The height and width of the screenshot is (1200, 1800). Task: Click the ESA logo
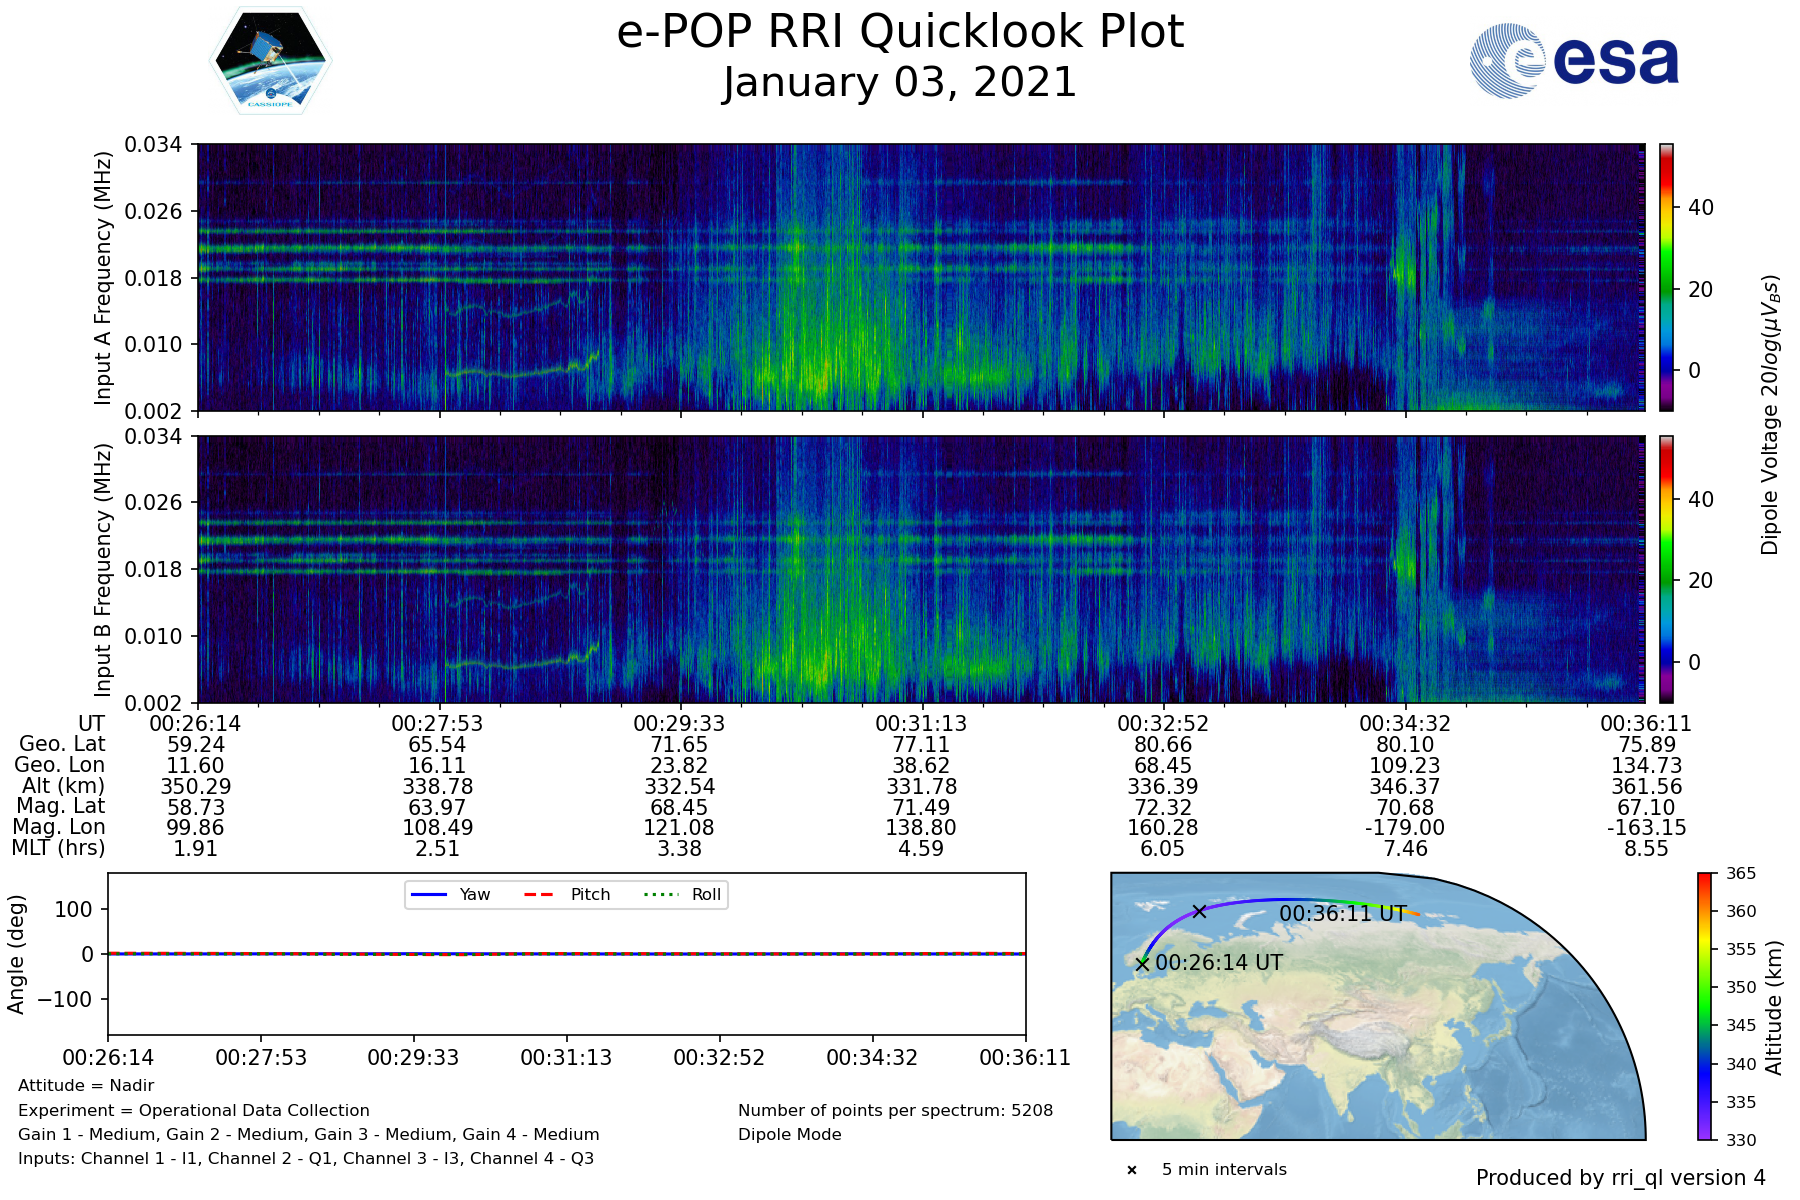click(1574, 61)
